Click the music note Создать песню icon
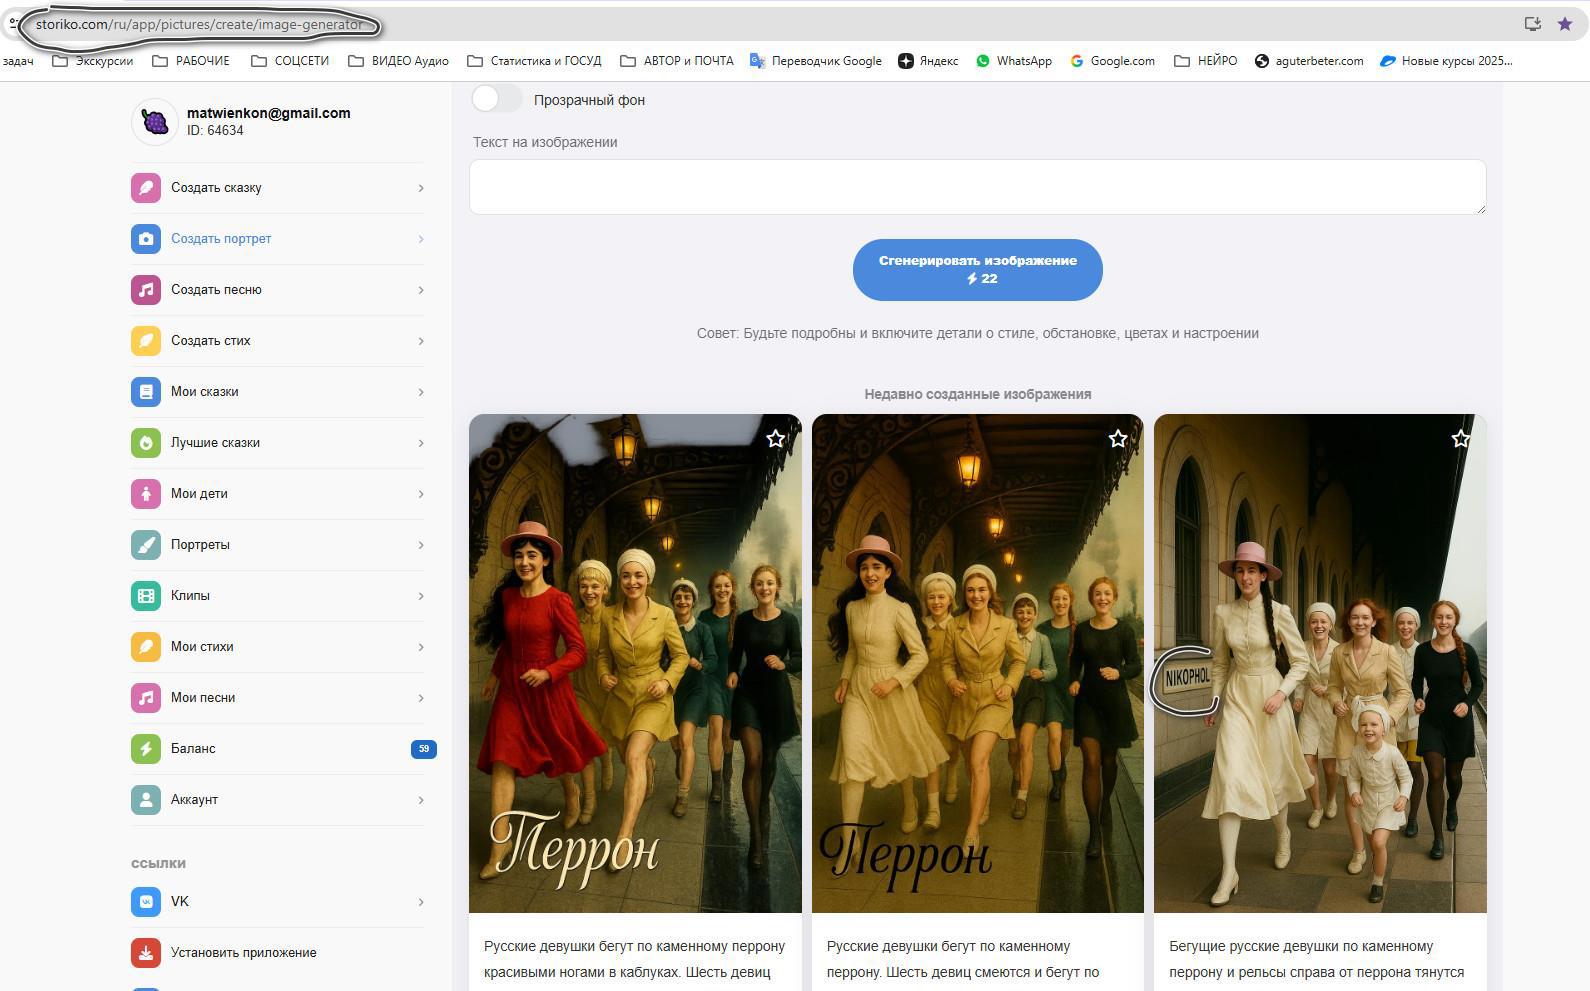The height and width of the screenshot is (991, 1590). click(146, 290)
